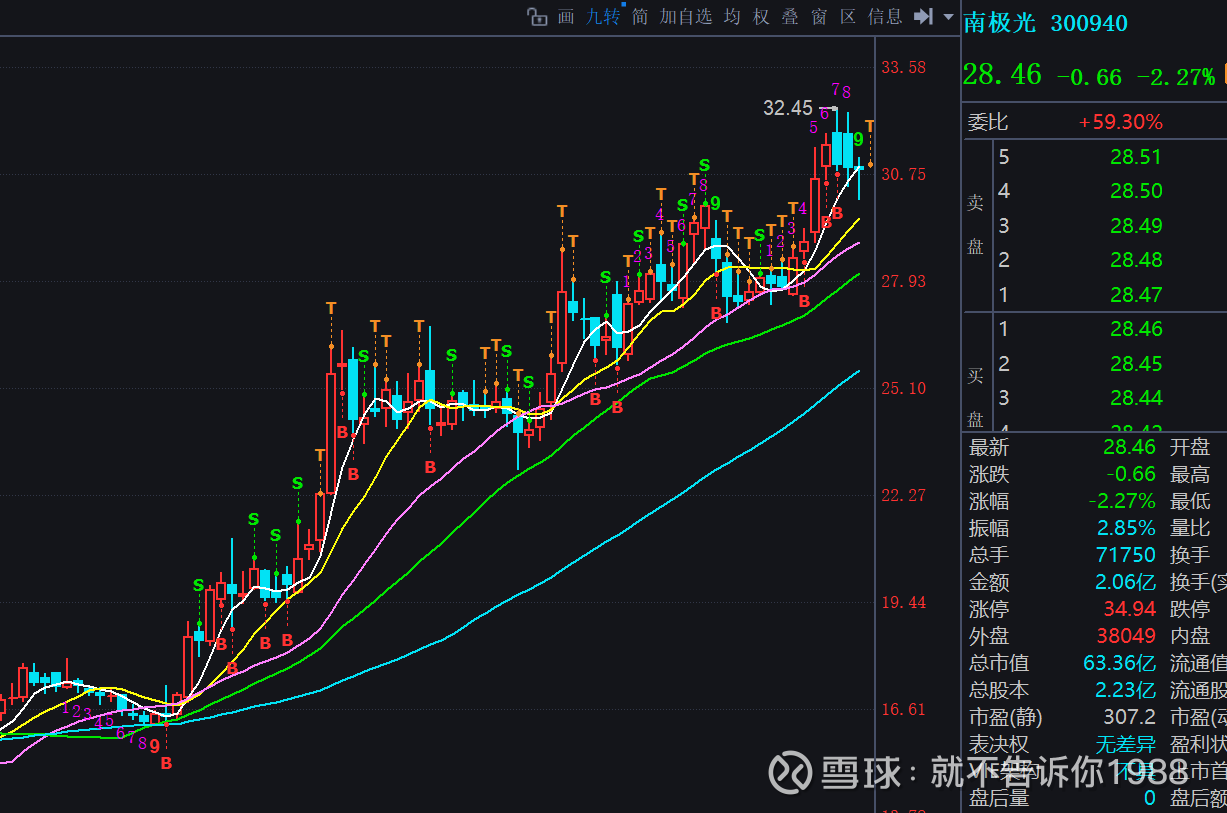The height and width of the screenshot is (813, 1227).
Task: Click the stock name 南极光
Action: tap(1001, 23)
